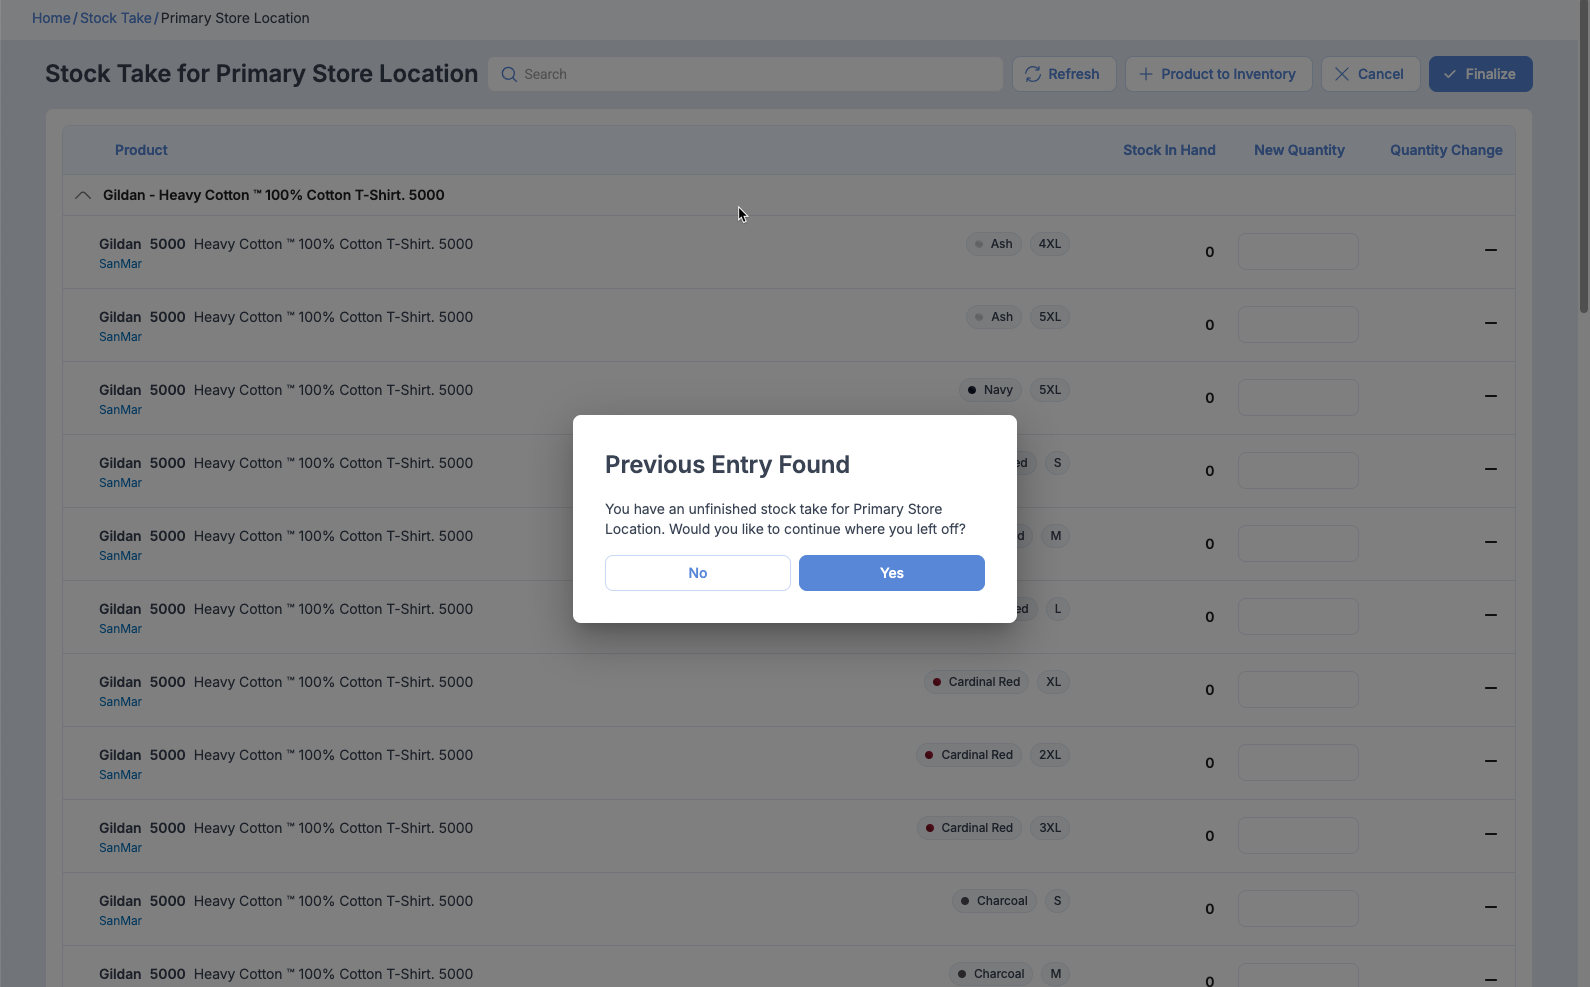Click the X icon on Cancel button
Viewport: 1590px width, 987px height.
pos(1342,74)
